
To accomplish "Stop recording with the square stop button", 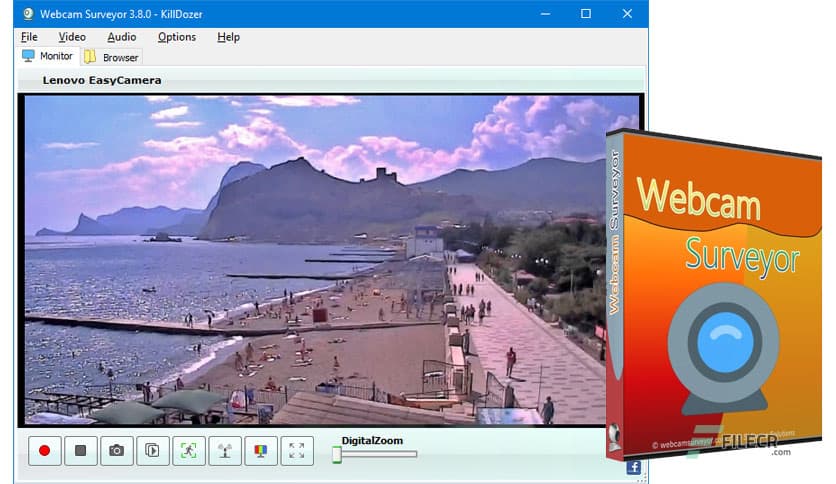I will point(81,451).
